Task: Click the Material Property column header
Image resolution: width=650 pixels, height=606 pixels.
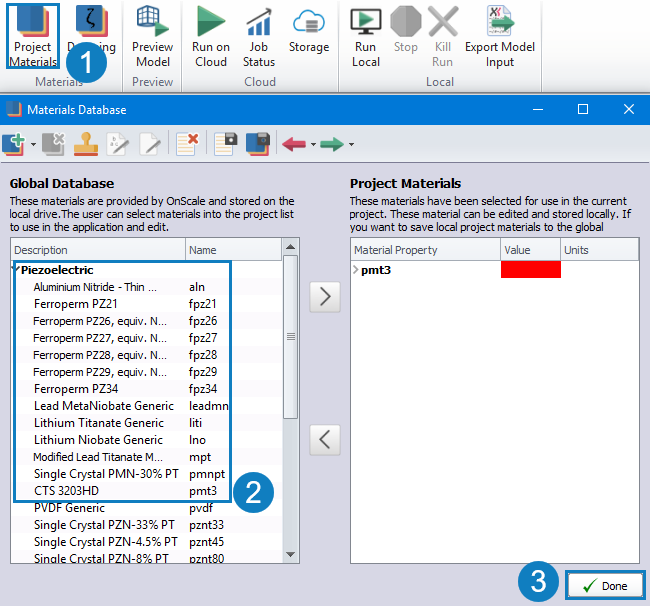Action: 426,250
